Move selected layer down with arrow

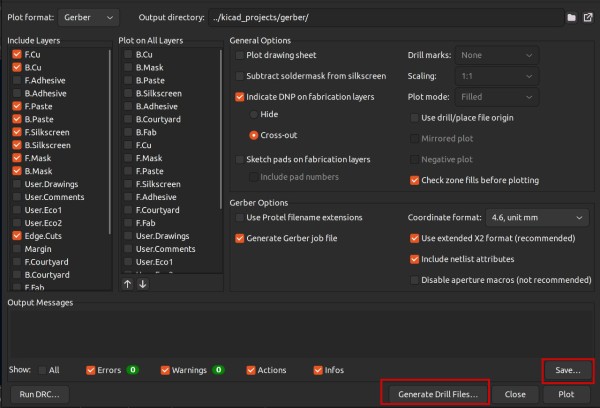(x=142, y=284)
